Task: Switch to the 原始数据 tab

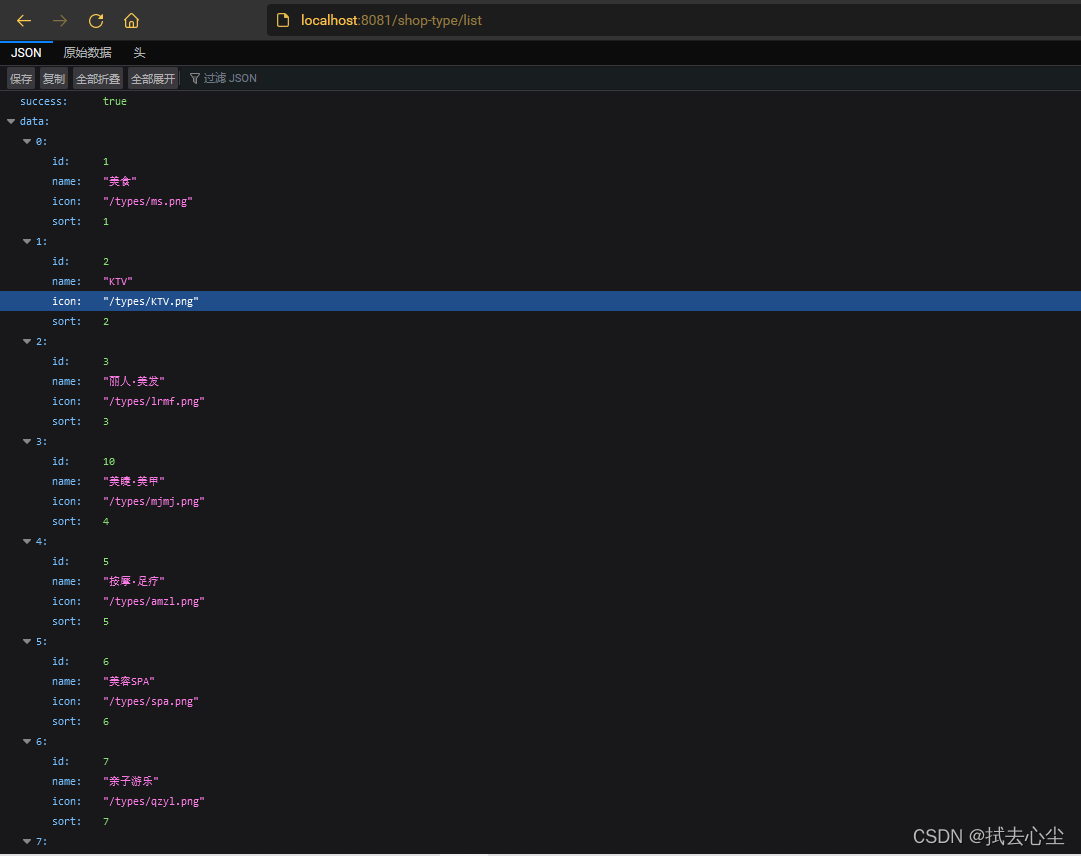Action: (x=88, y=52)
